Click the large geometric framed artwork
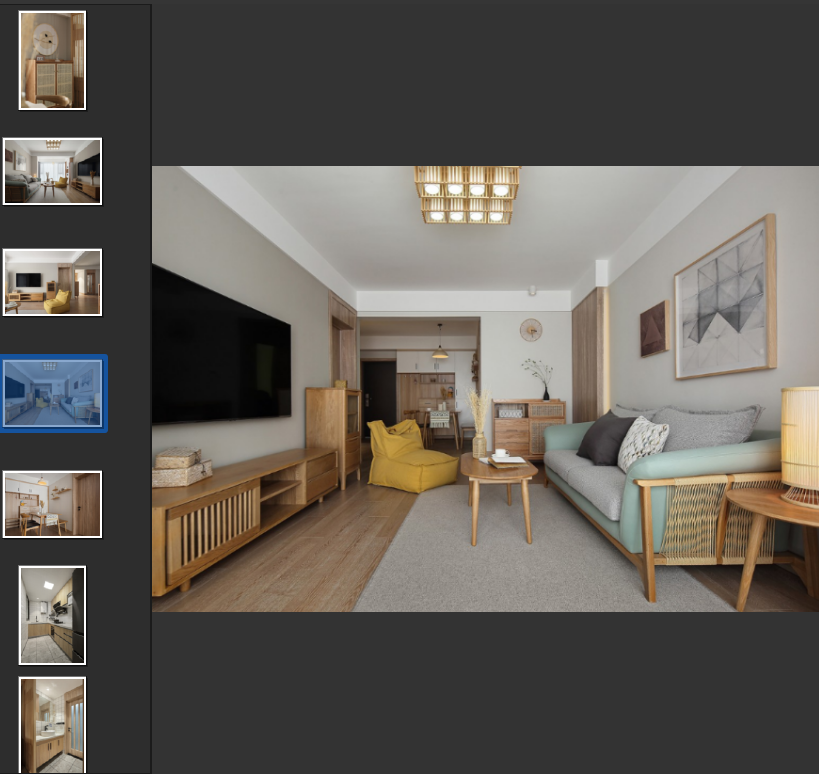 point(725,298)
